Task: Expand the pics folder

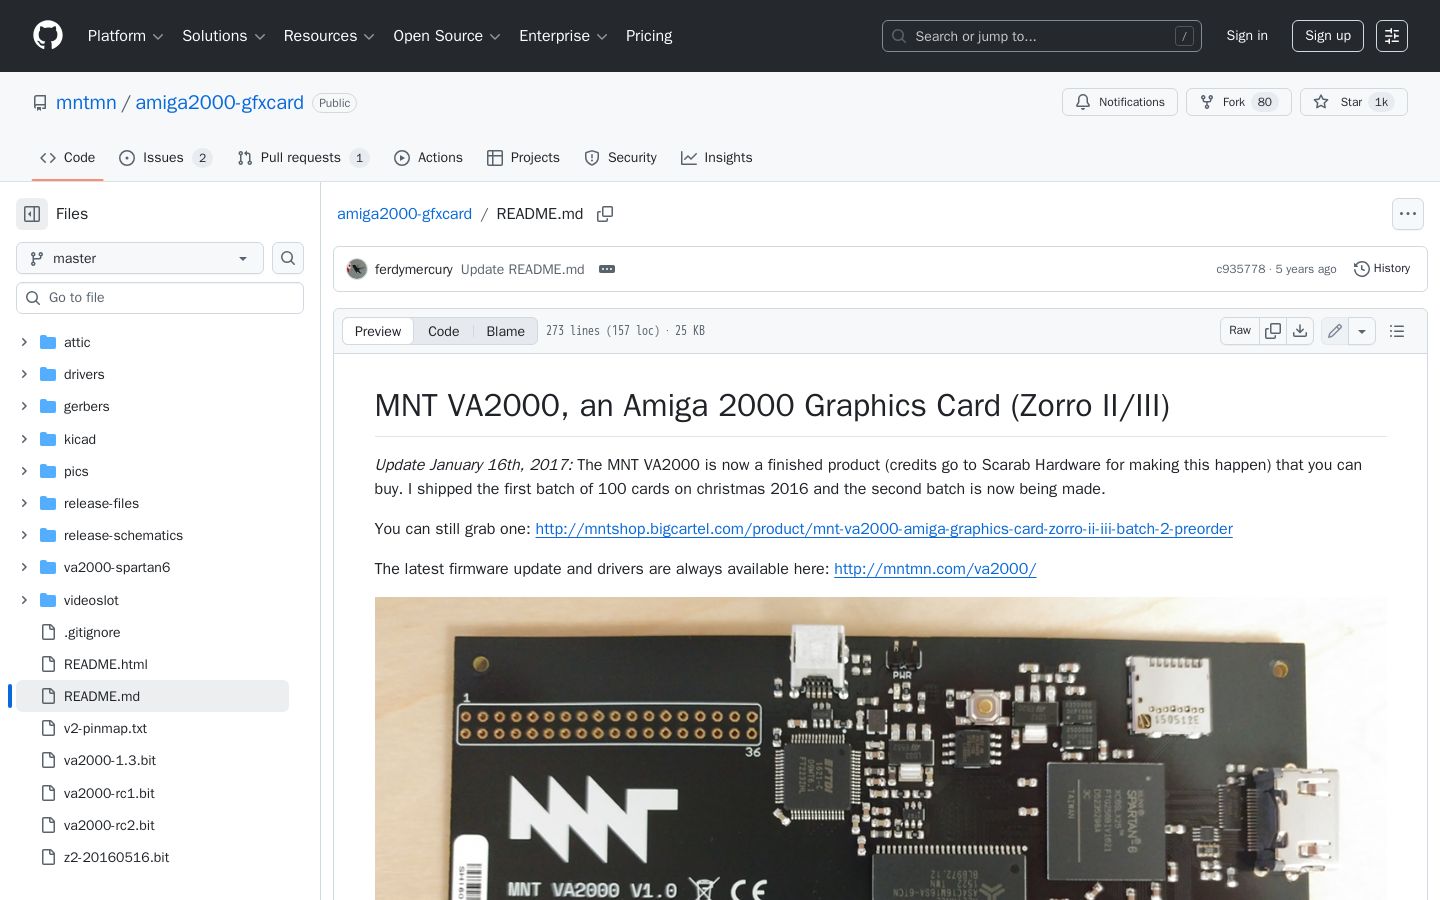Action: (x=24, y=471)
